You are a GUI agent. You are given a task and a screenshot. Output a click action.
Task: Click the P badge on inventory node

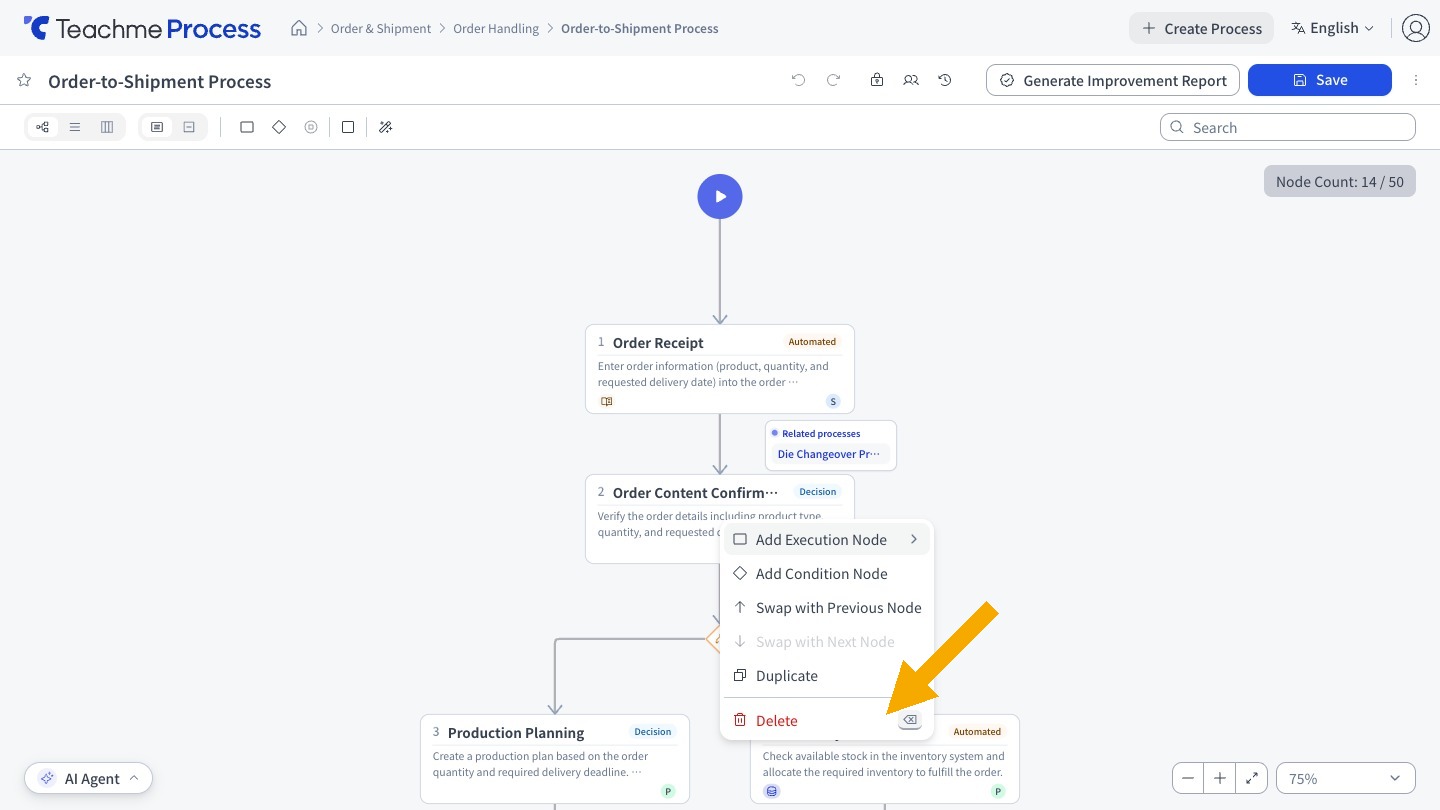[x=998, y=791]
